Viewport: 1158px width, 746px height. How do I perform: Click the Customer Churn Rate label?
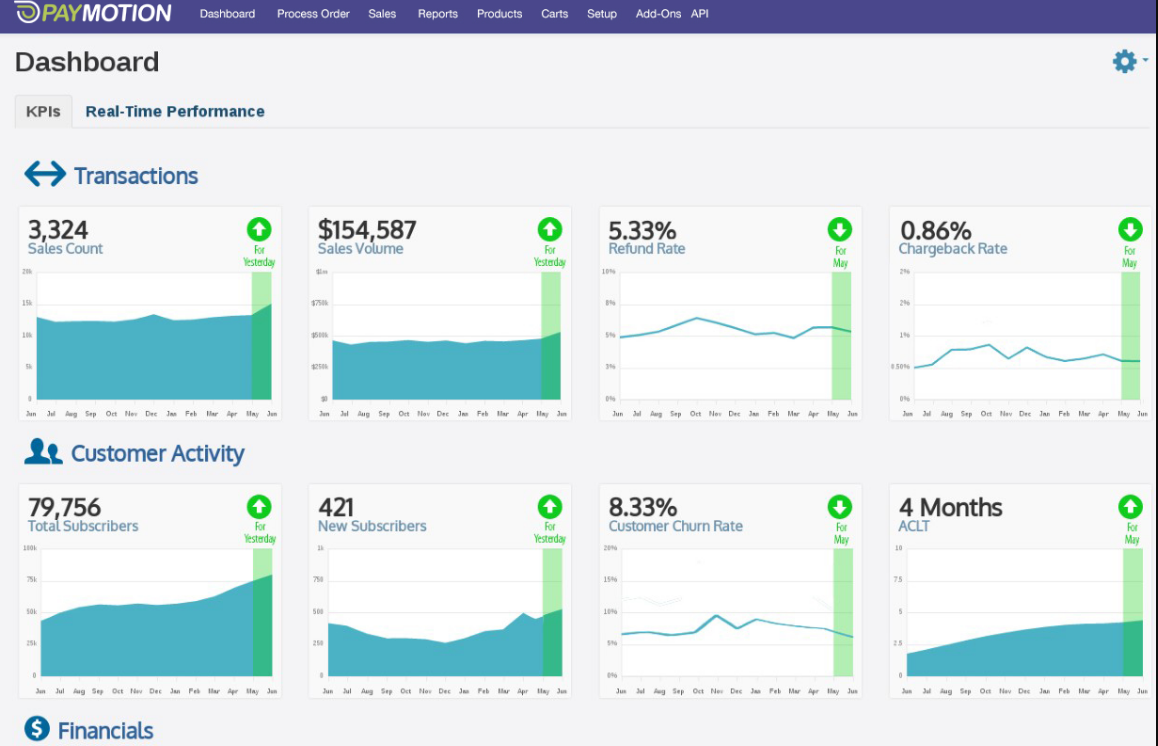click(x=674, y=525)
